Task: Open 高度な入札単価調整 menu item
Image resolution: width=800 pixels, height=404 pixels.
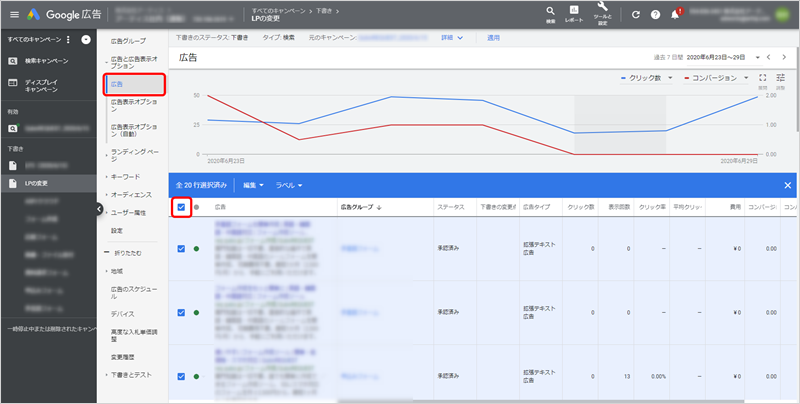Action: click(x=134, y=335)
